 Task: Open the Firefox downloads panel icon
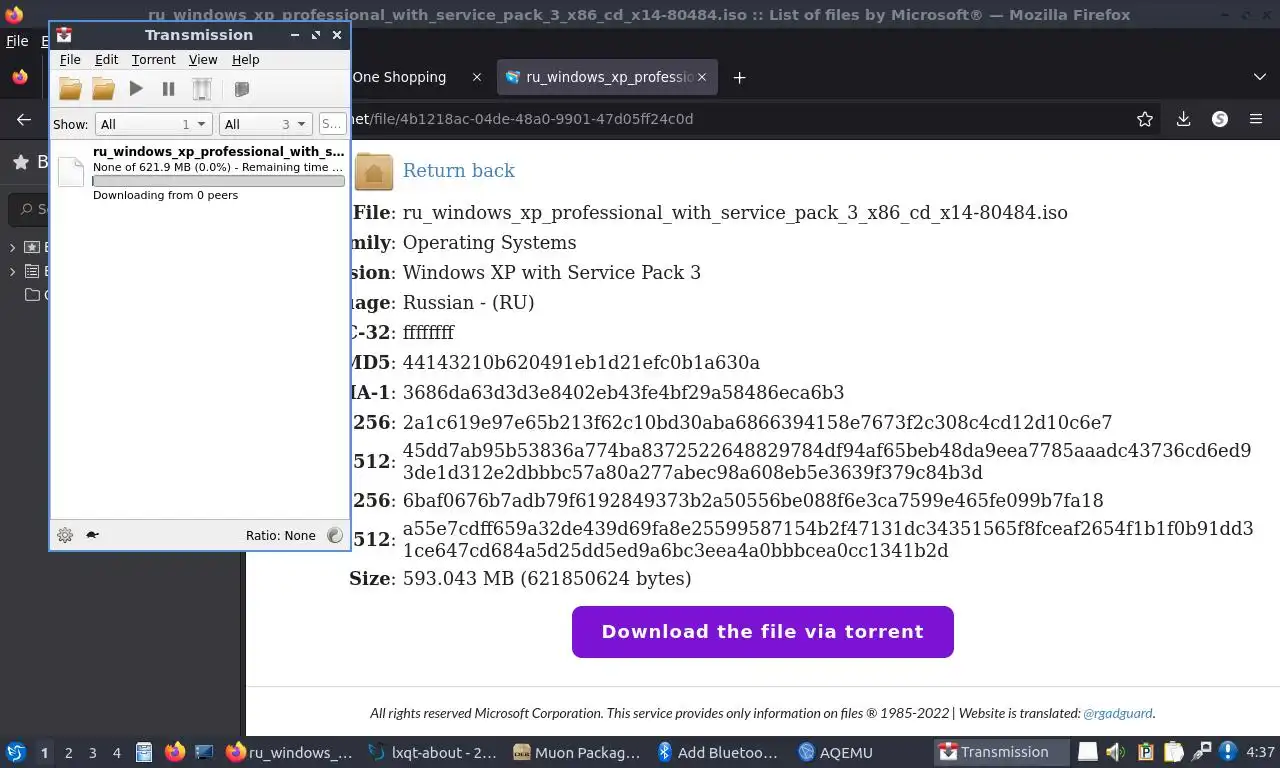click(x=1183, y=119)
